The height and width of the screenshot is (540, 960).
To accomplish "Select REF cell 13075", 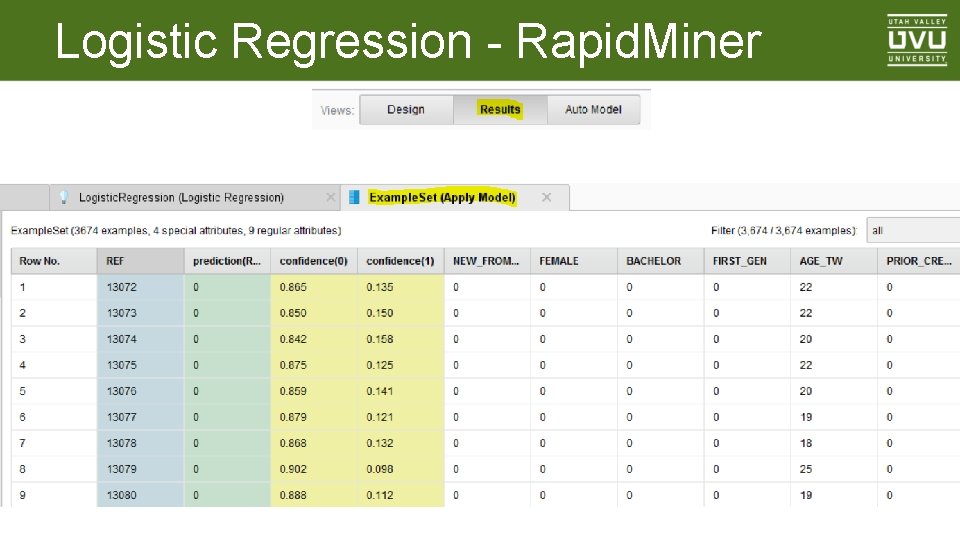I will pyautogui.click(x=140, y=365).
